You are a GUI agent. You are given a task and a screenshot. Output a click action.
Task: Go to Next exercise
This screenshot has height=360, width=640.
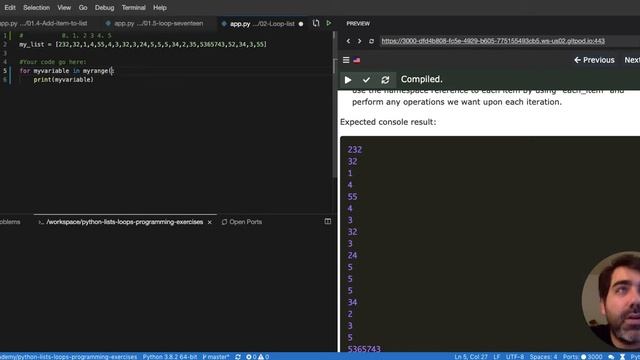pos(632,60)
